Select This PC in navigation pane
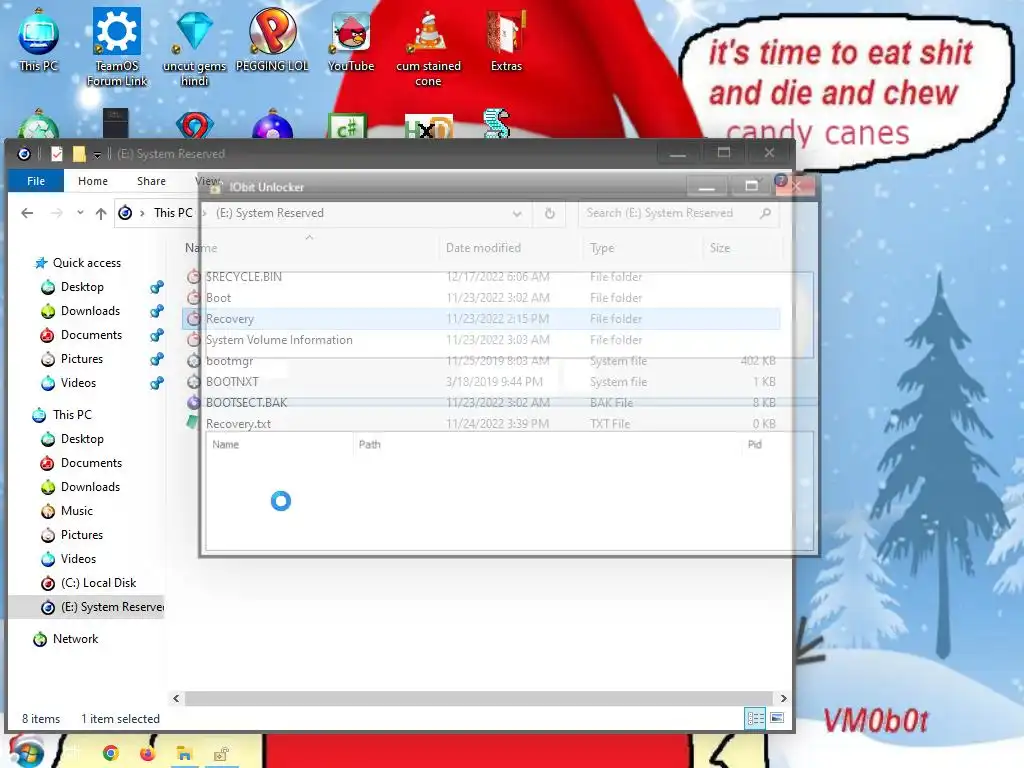The height and width of the screenshot is (768, 1024). pyautogui.click(x=72, y=415)
